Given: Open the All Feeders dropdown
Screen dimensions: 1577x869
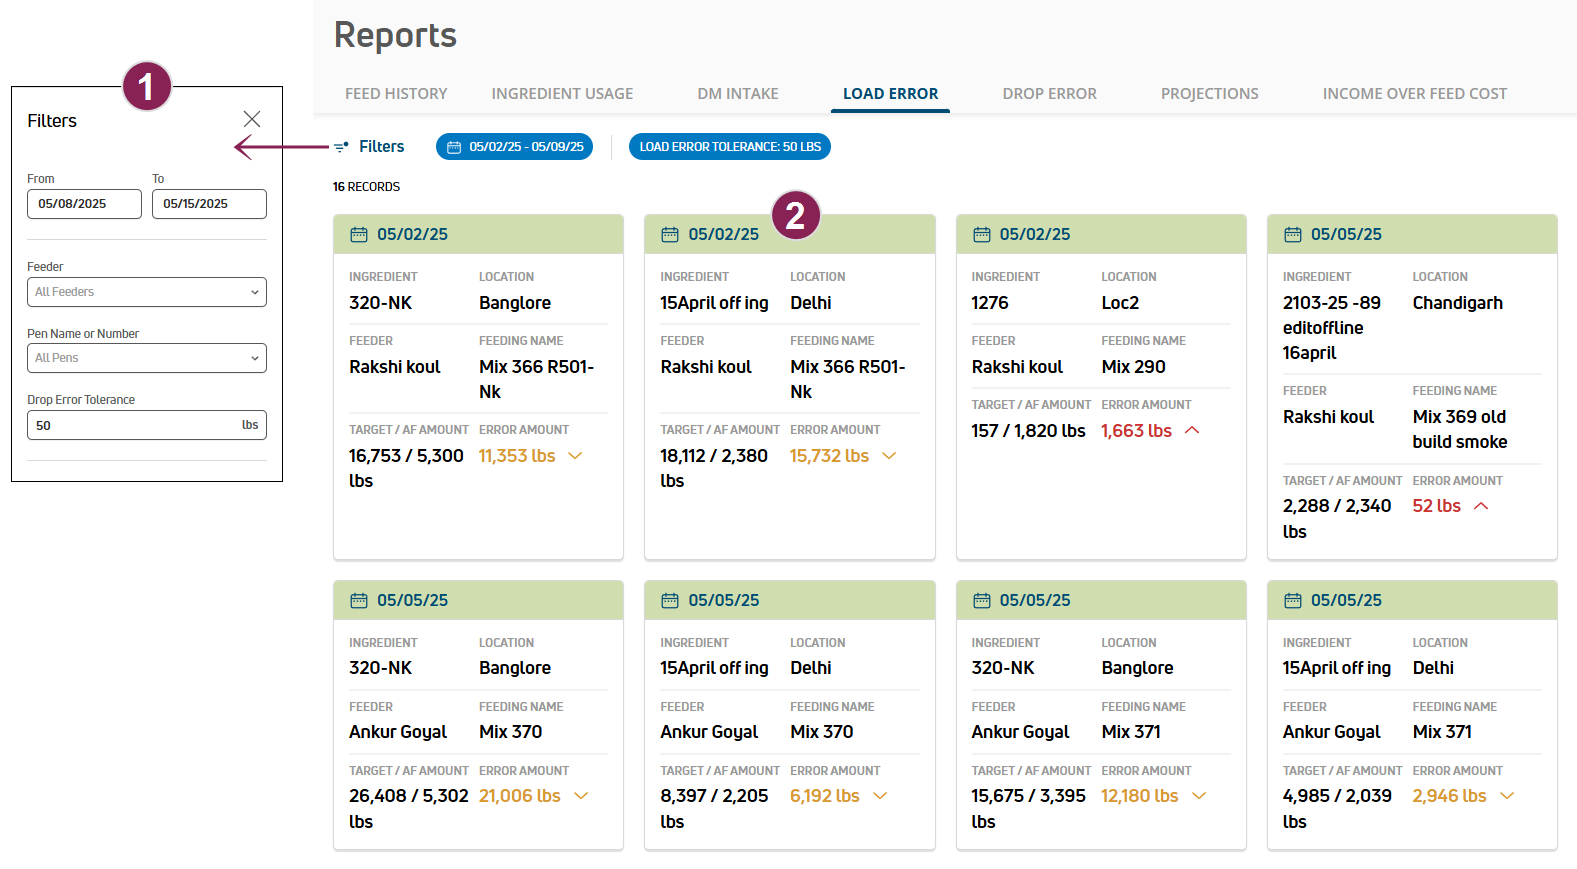Looking at the screenshot, I should pos(147,292).
